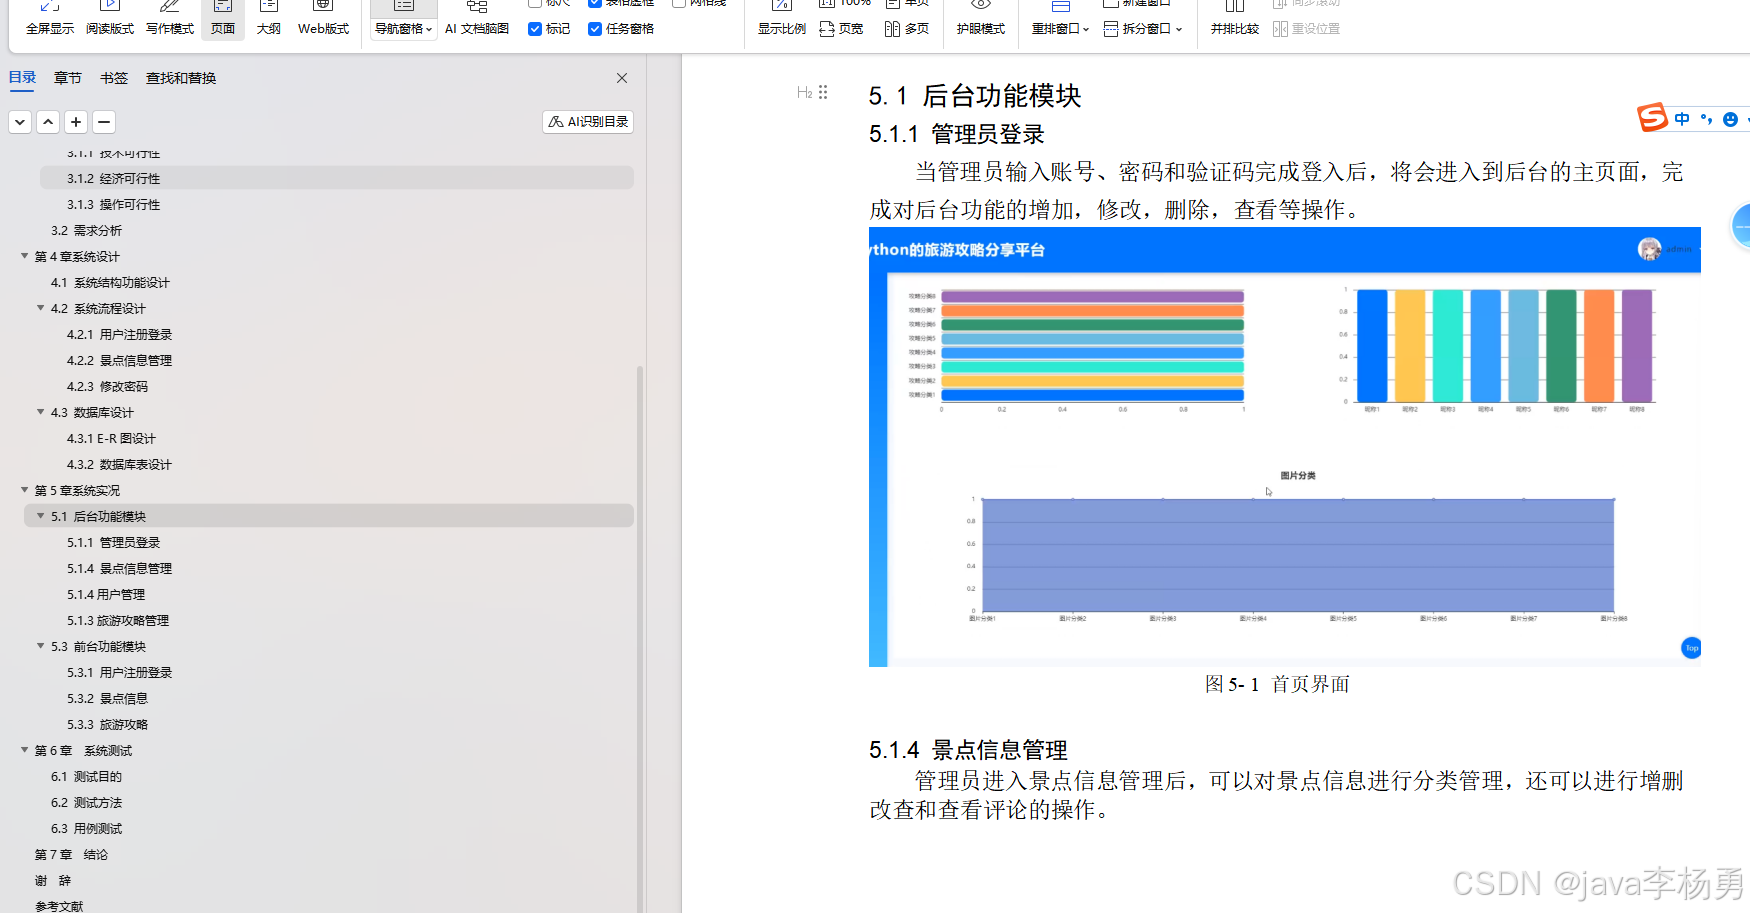Go to 谢辞 section in outline
This screenshot has height=913, width=1750.
[53, 880]
